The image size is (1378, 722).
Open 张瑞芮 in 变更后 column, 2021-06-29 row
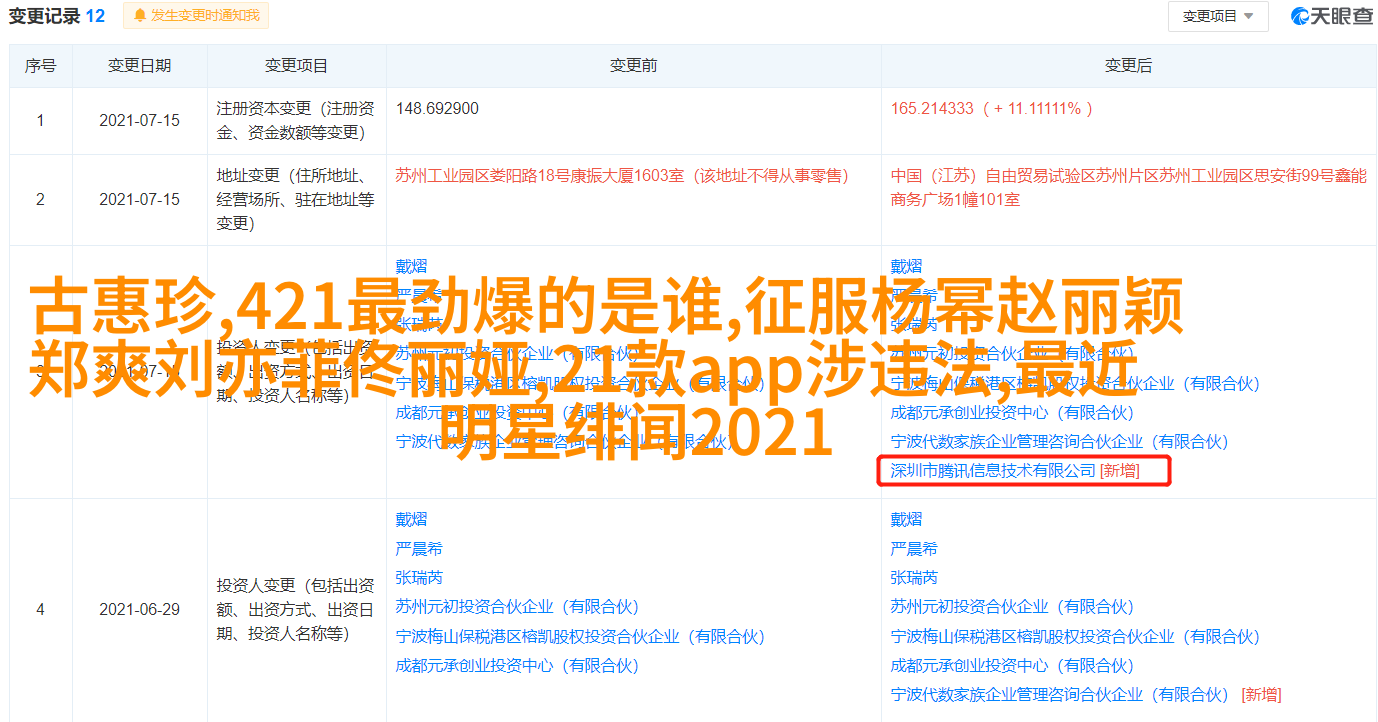[x=914, y=577]
